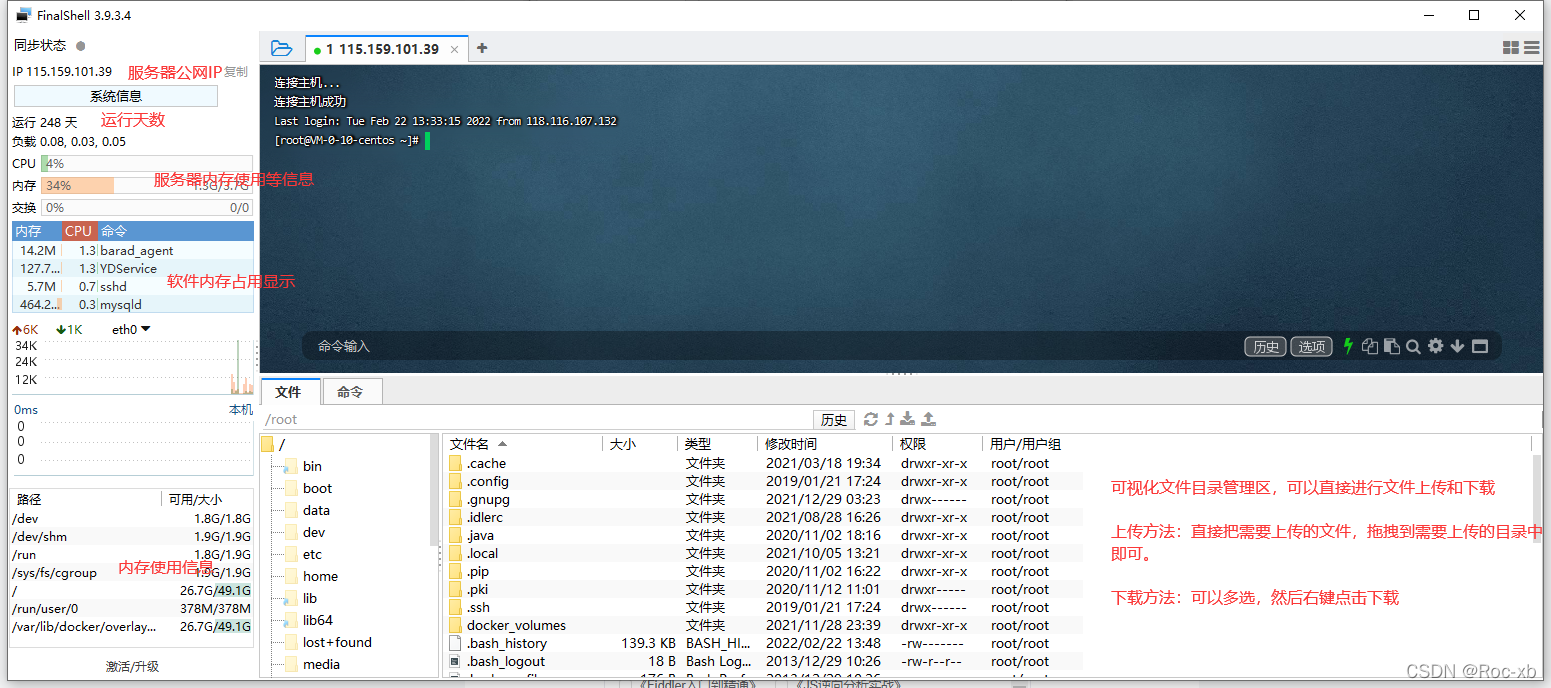Select the boot folder in tree

pos(308,488)
